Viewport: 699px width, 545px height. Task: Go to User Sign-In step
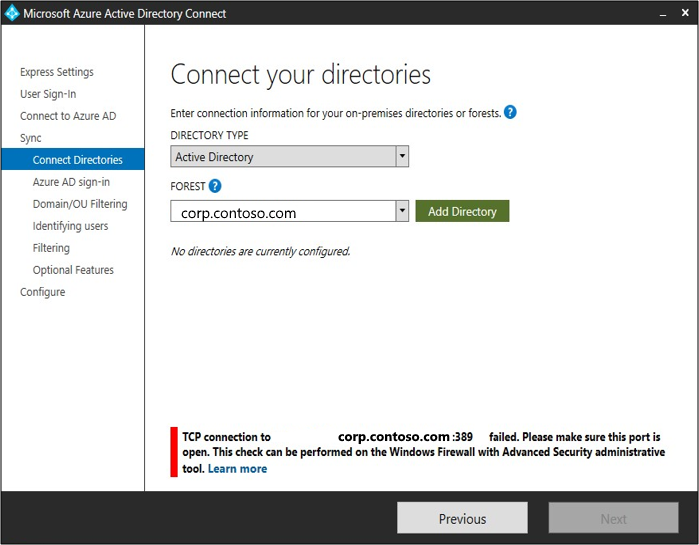(x=48, y=94)
